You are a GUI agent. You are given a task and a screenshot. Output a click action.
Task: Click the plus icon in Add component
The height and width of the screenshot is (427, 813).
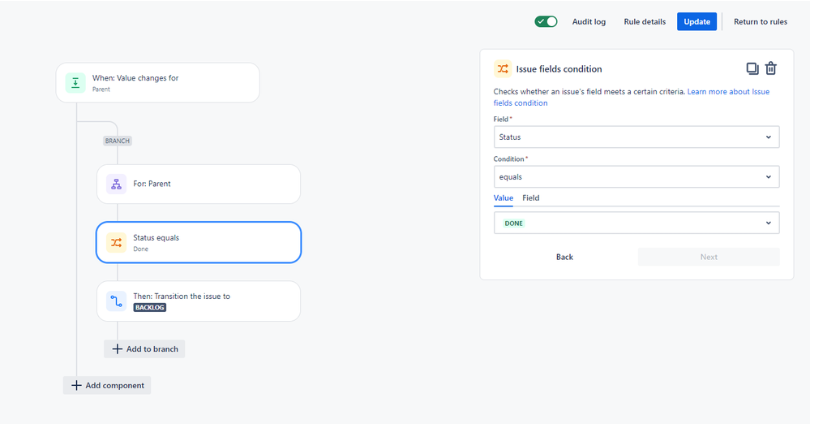coord(76,386)
